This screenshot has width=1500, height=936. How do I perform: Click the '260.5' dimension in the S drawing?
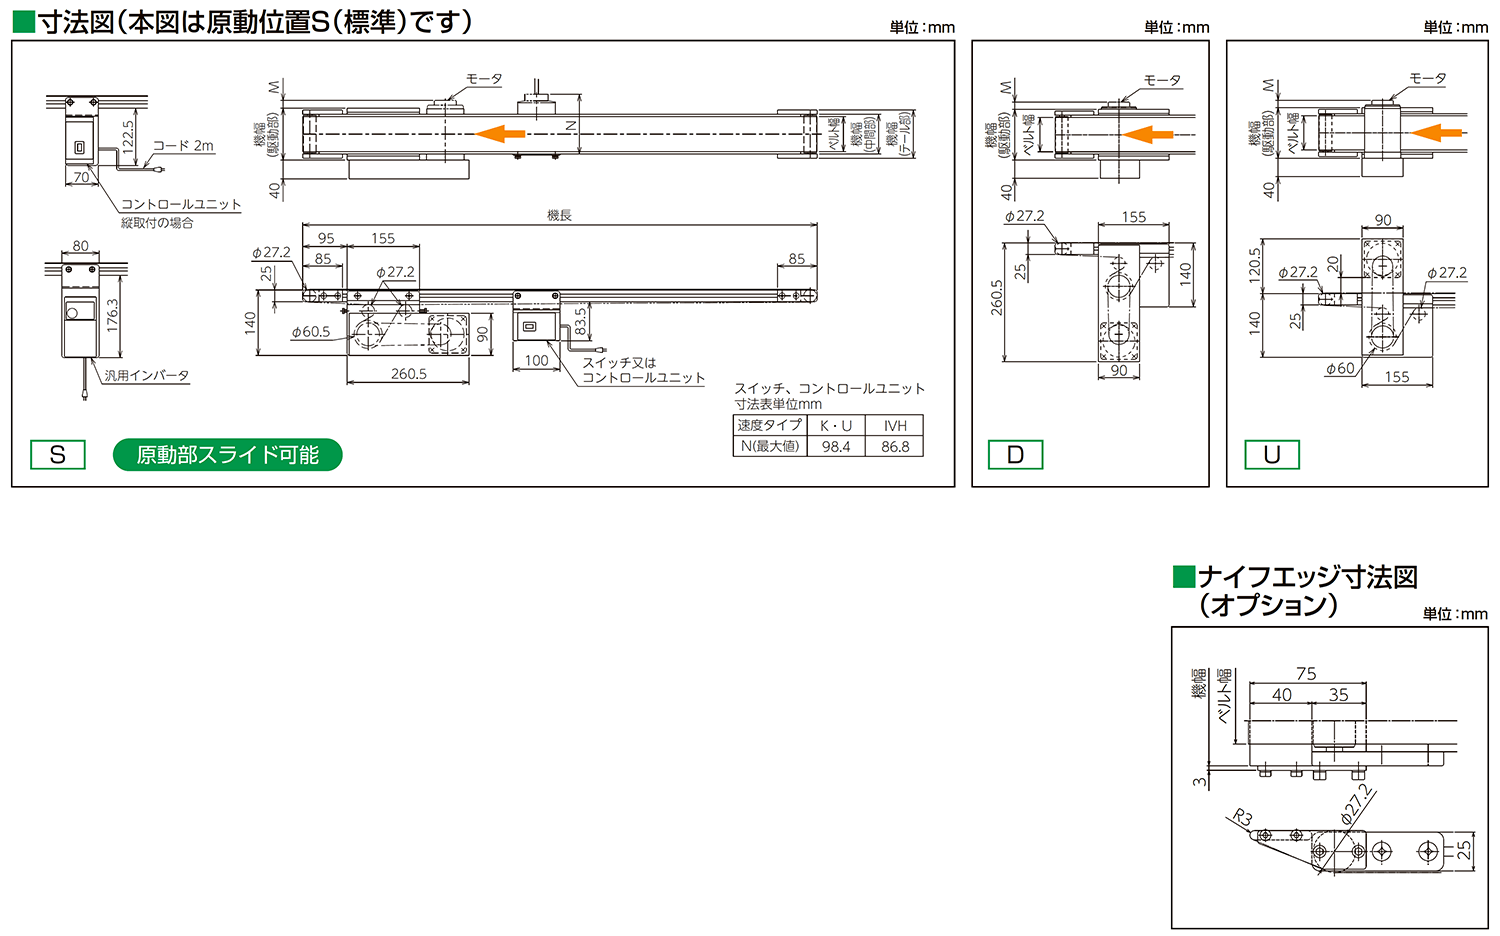click(408, 374)
